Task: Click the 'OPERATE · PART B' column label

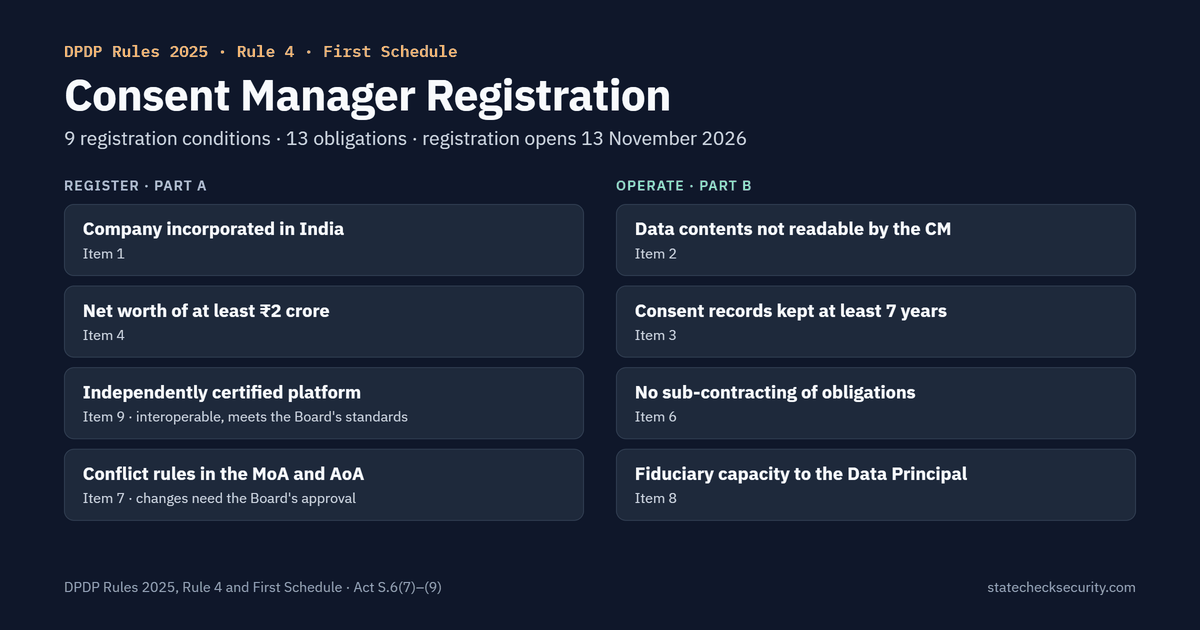Action: [x=684, y=186]
